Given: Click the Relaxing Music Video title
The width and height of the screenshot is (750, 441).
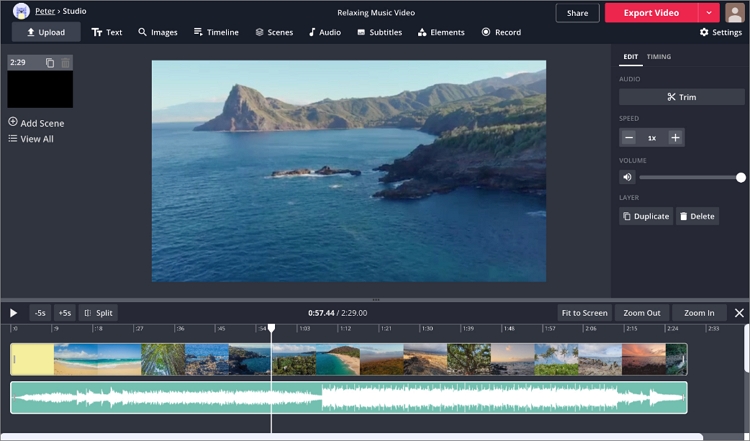Looking at the screenshot, I should pos(376,12).
